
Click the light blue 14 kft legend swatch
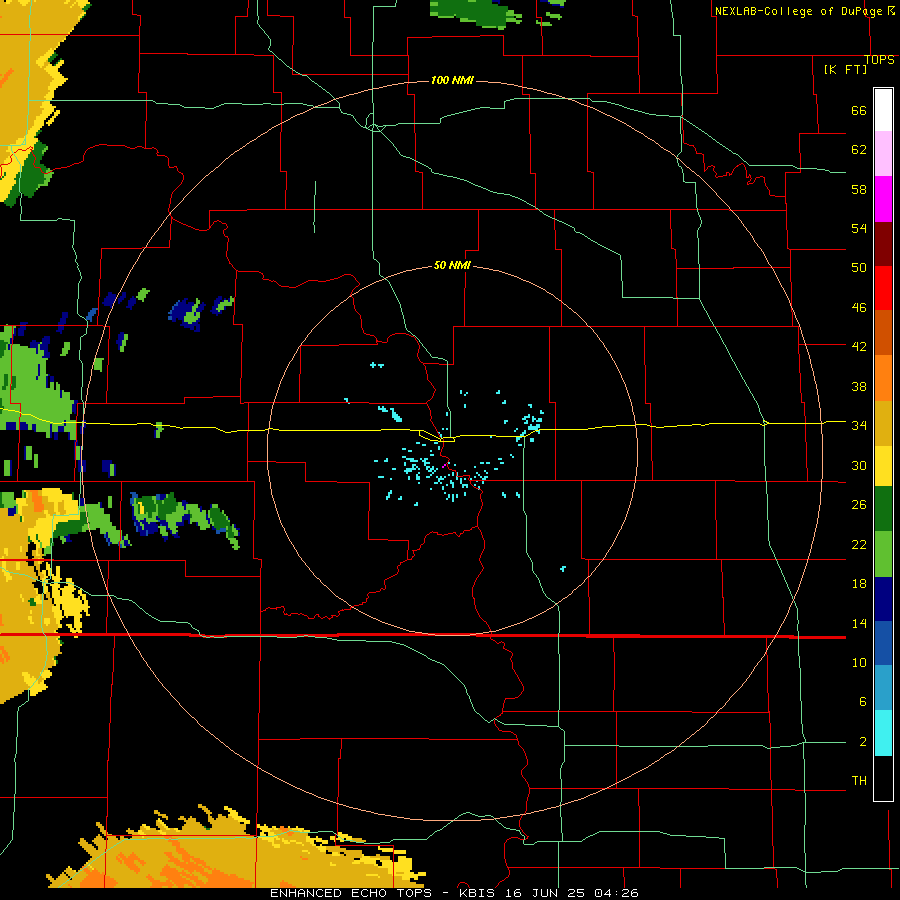click(883, 688)
